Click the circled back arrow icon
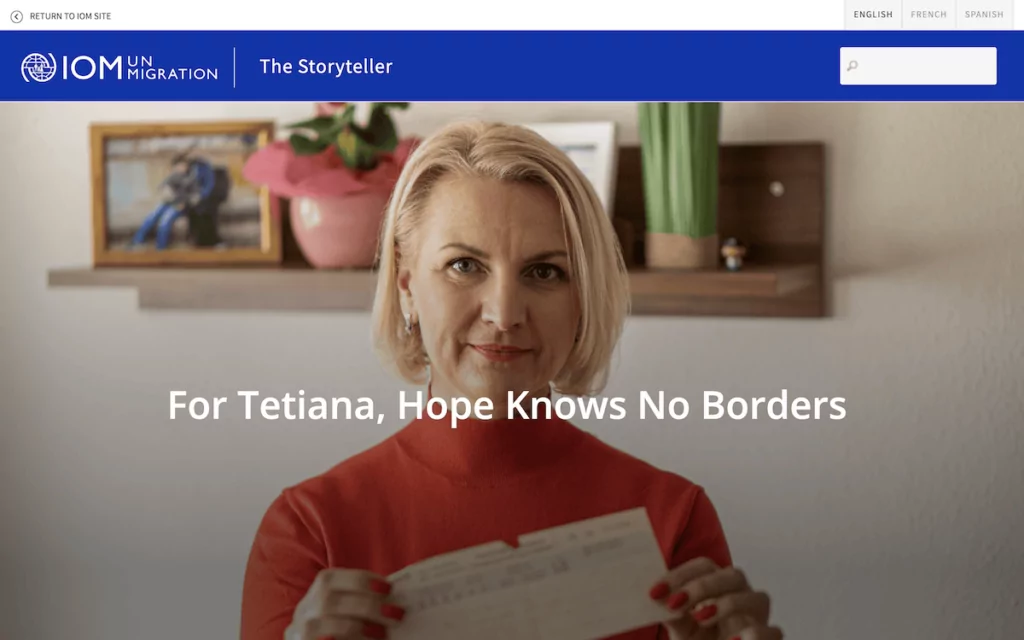Screen dimensions: 1024x640 pyautogui.click(x=16, y=16)
